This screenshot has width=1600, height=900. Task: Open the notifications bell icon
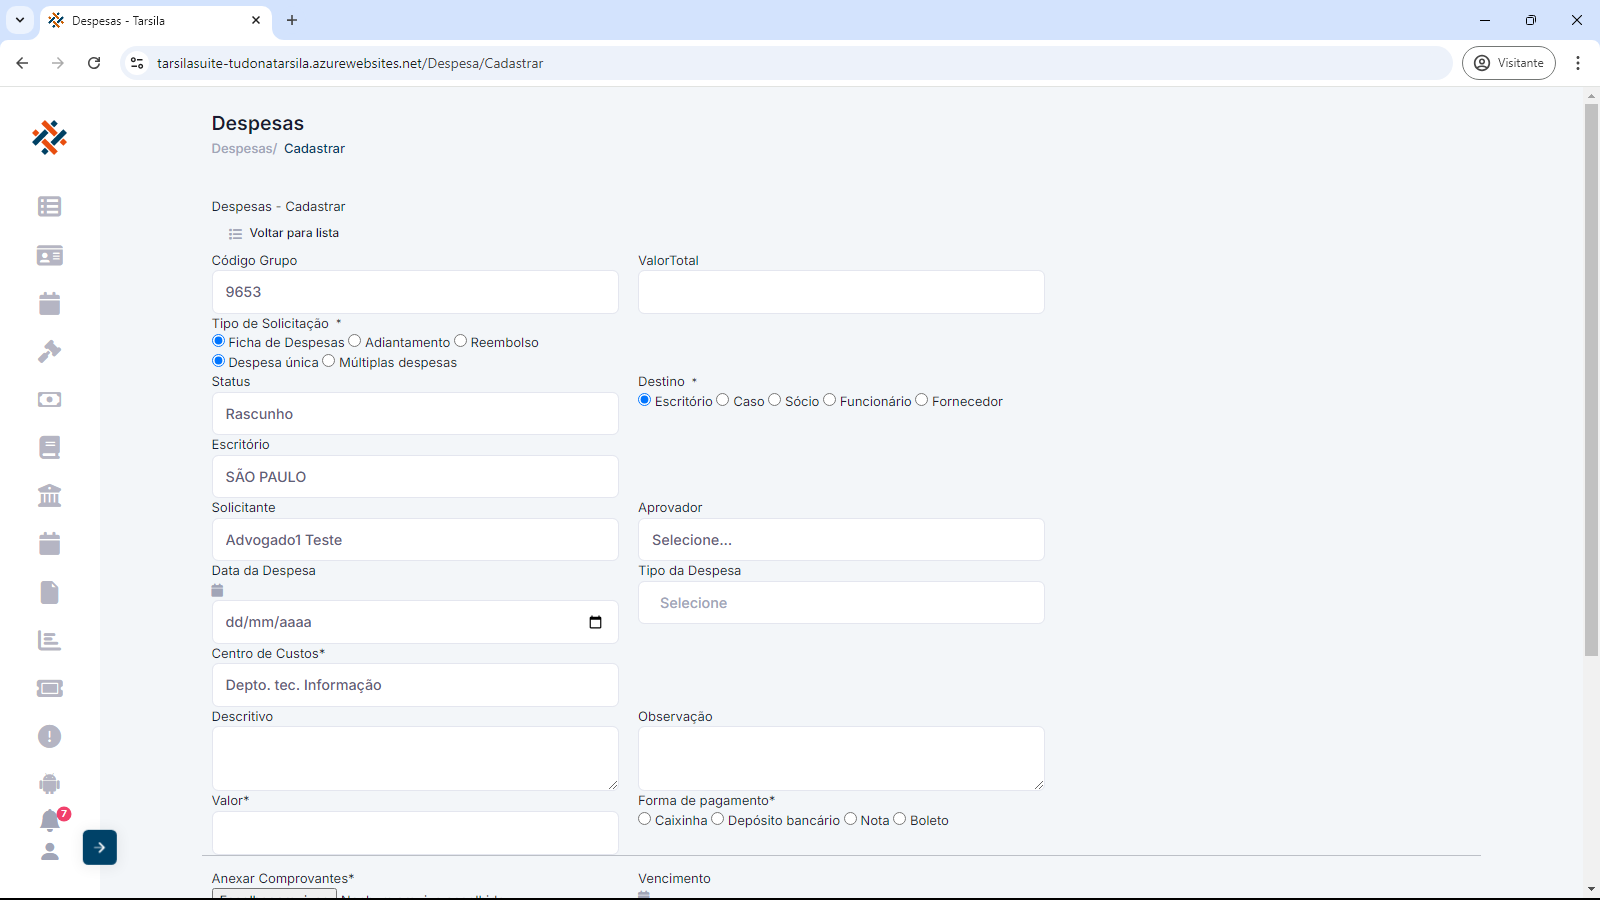(50, 820)
